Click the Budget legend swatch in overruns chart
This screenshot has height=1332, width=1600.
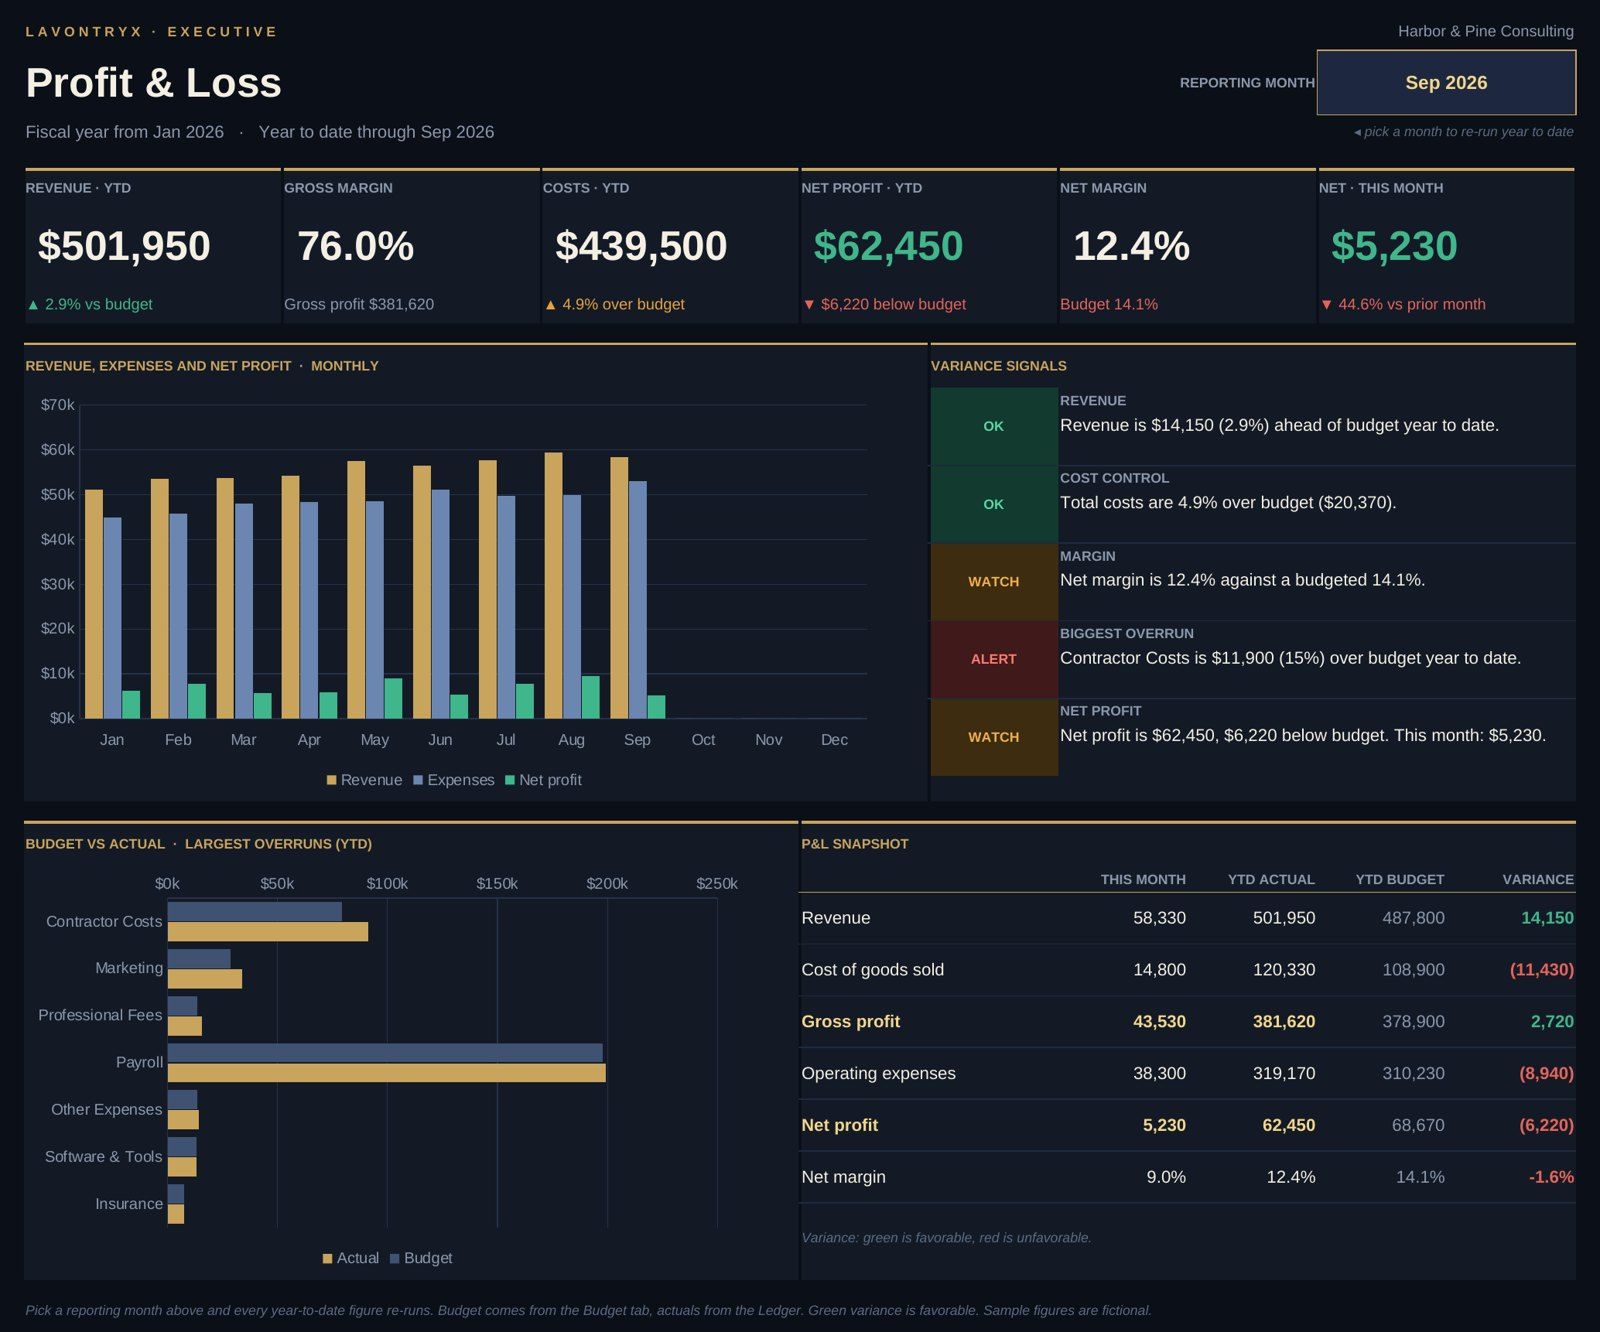(394, 1258)
